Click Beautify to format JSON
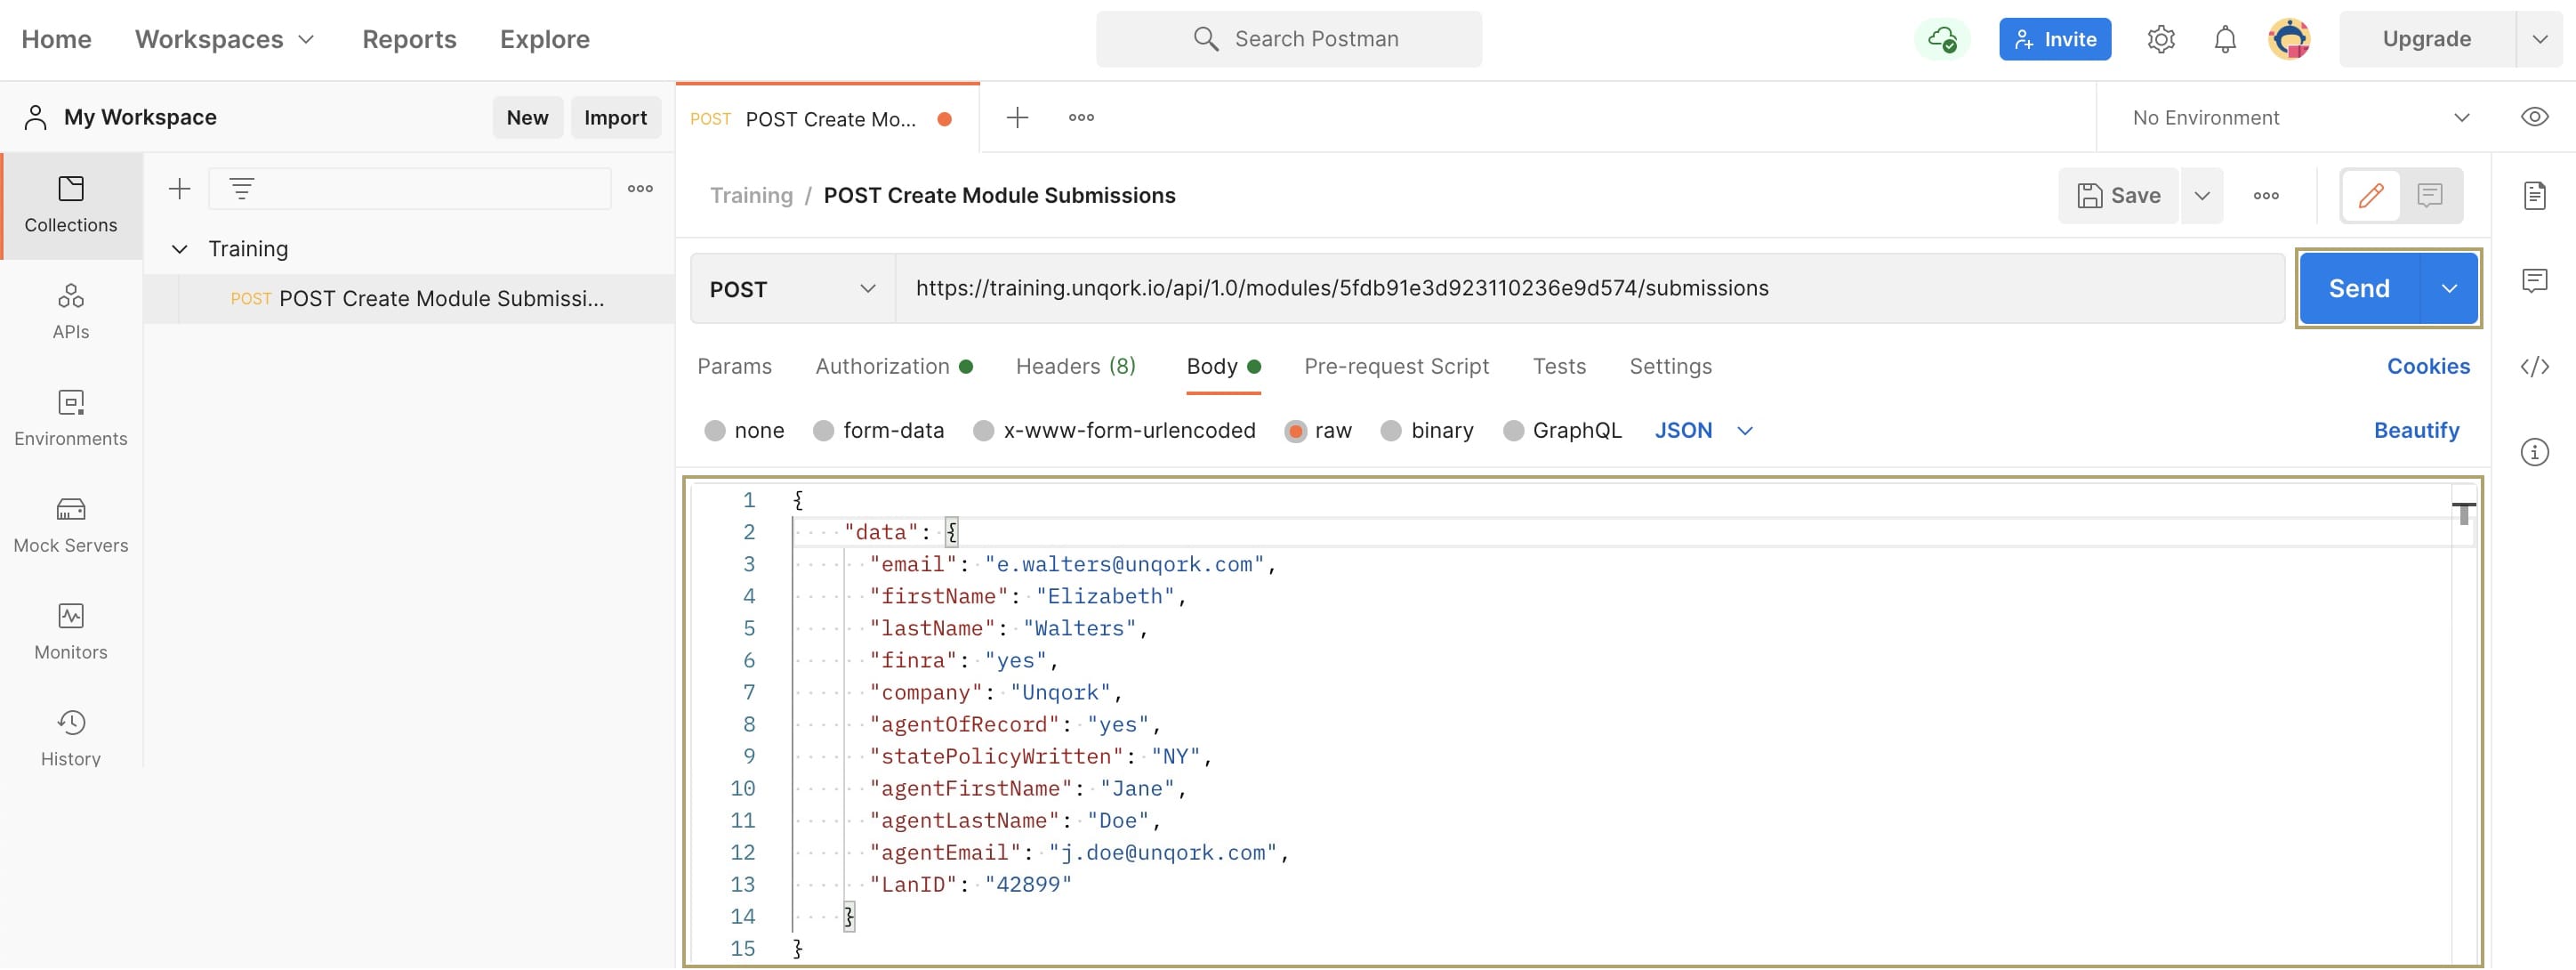The width and height of the screenshot is (2576, 970). 2416,430
